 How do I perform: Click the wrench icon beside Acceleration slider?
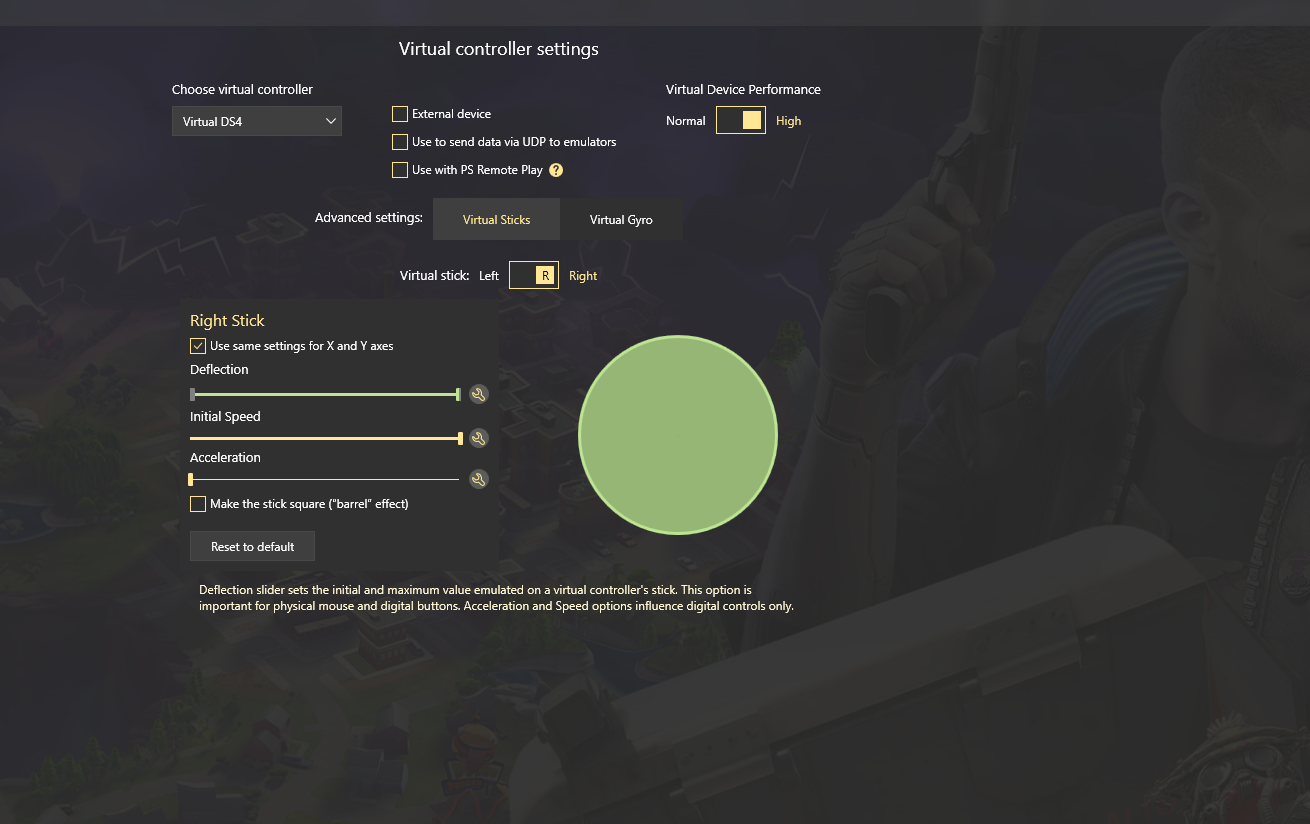tap(479, 479)
